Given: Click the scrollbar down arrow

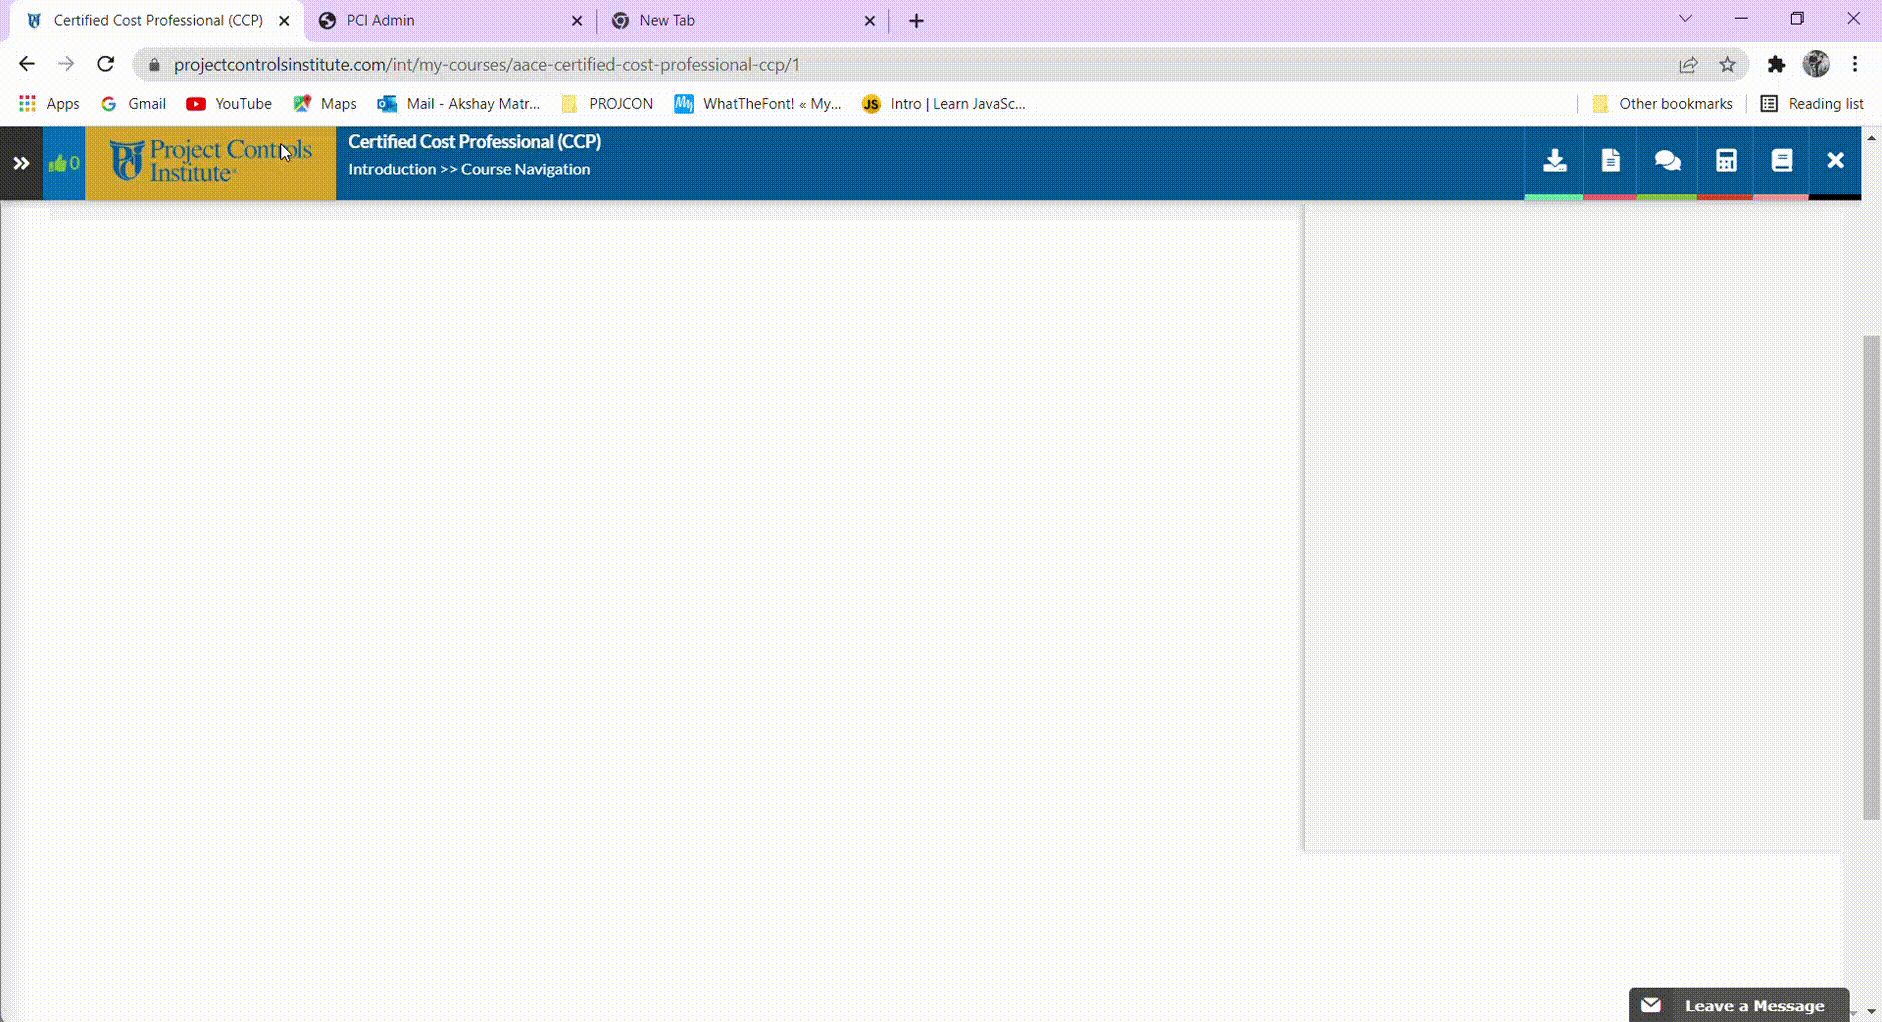Looking at the screenshot, I should [x=1872, y=1012].
